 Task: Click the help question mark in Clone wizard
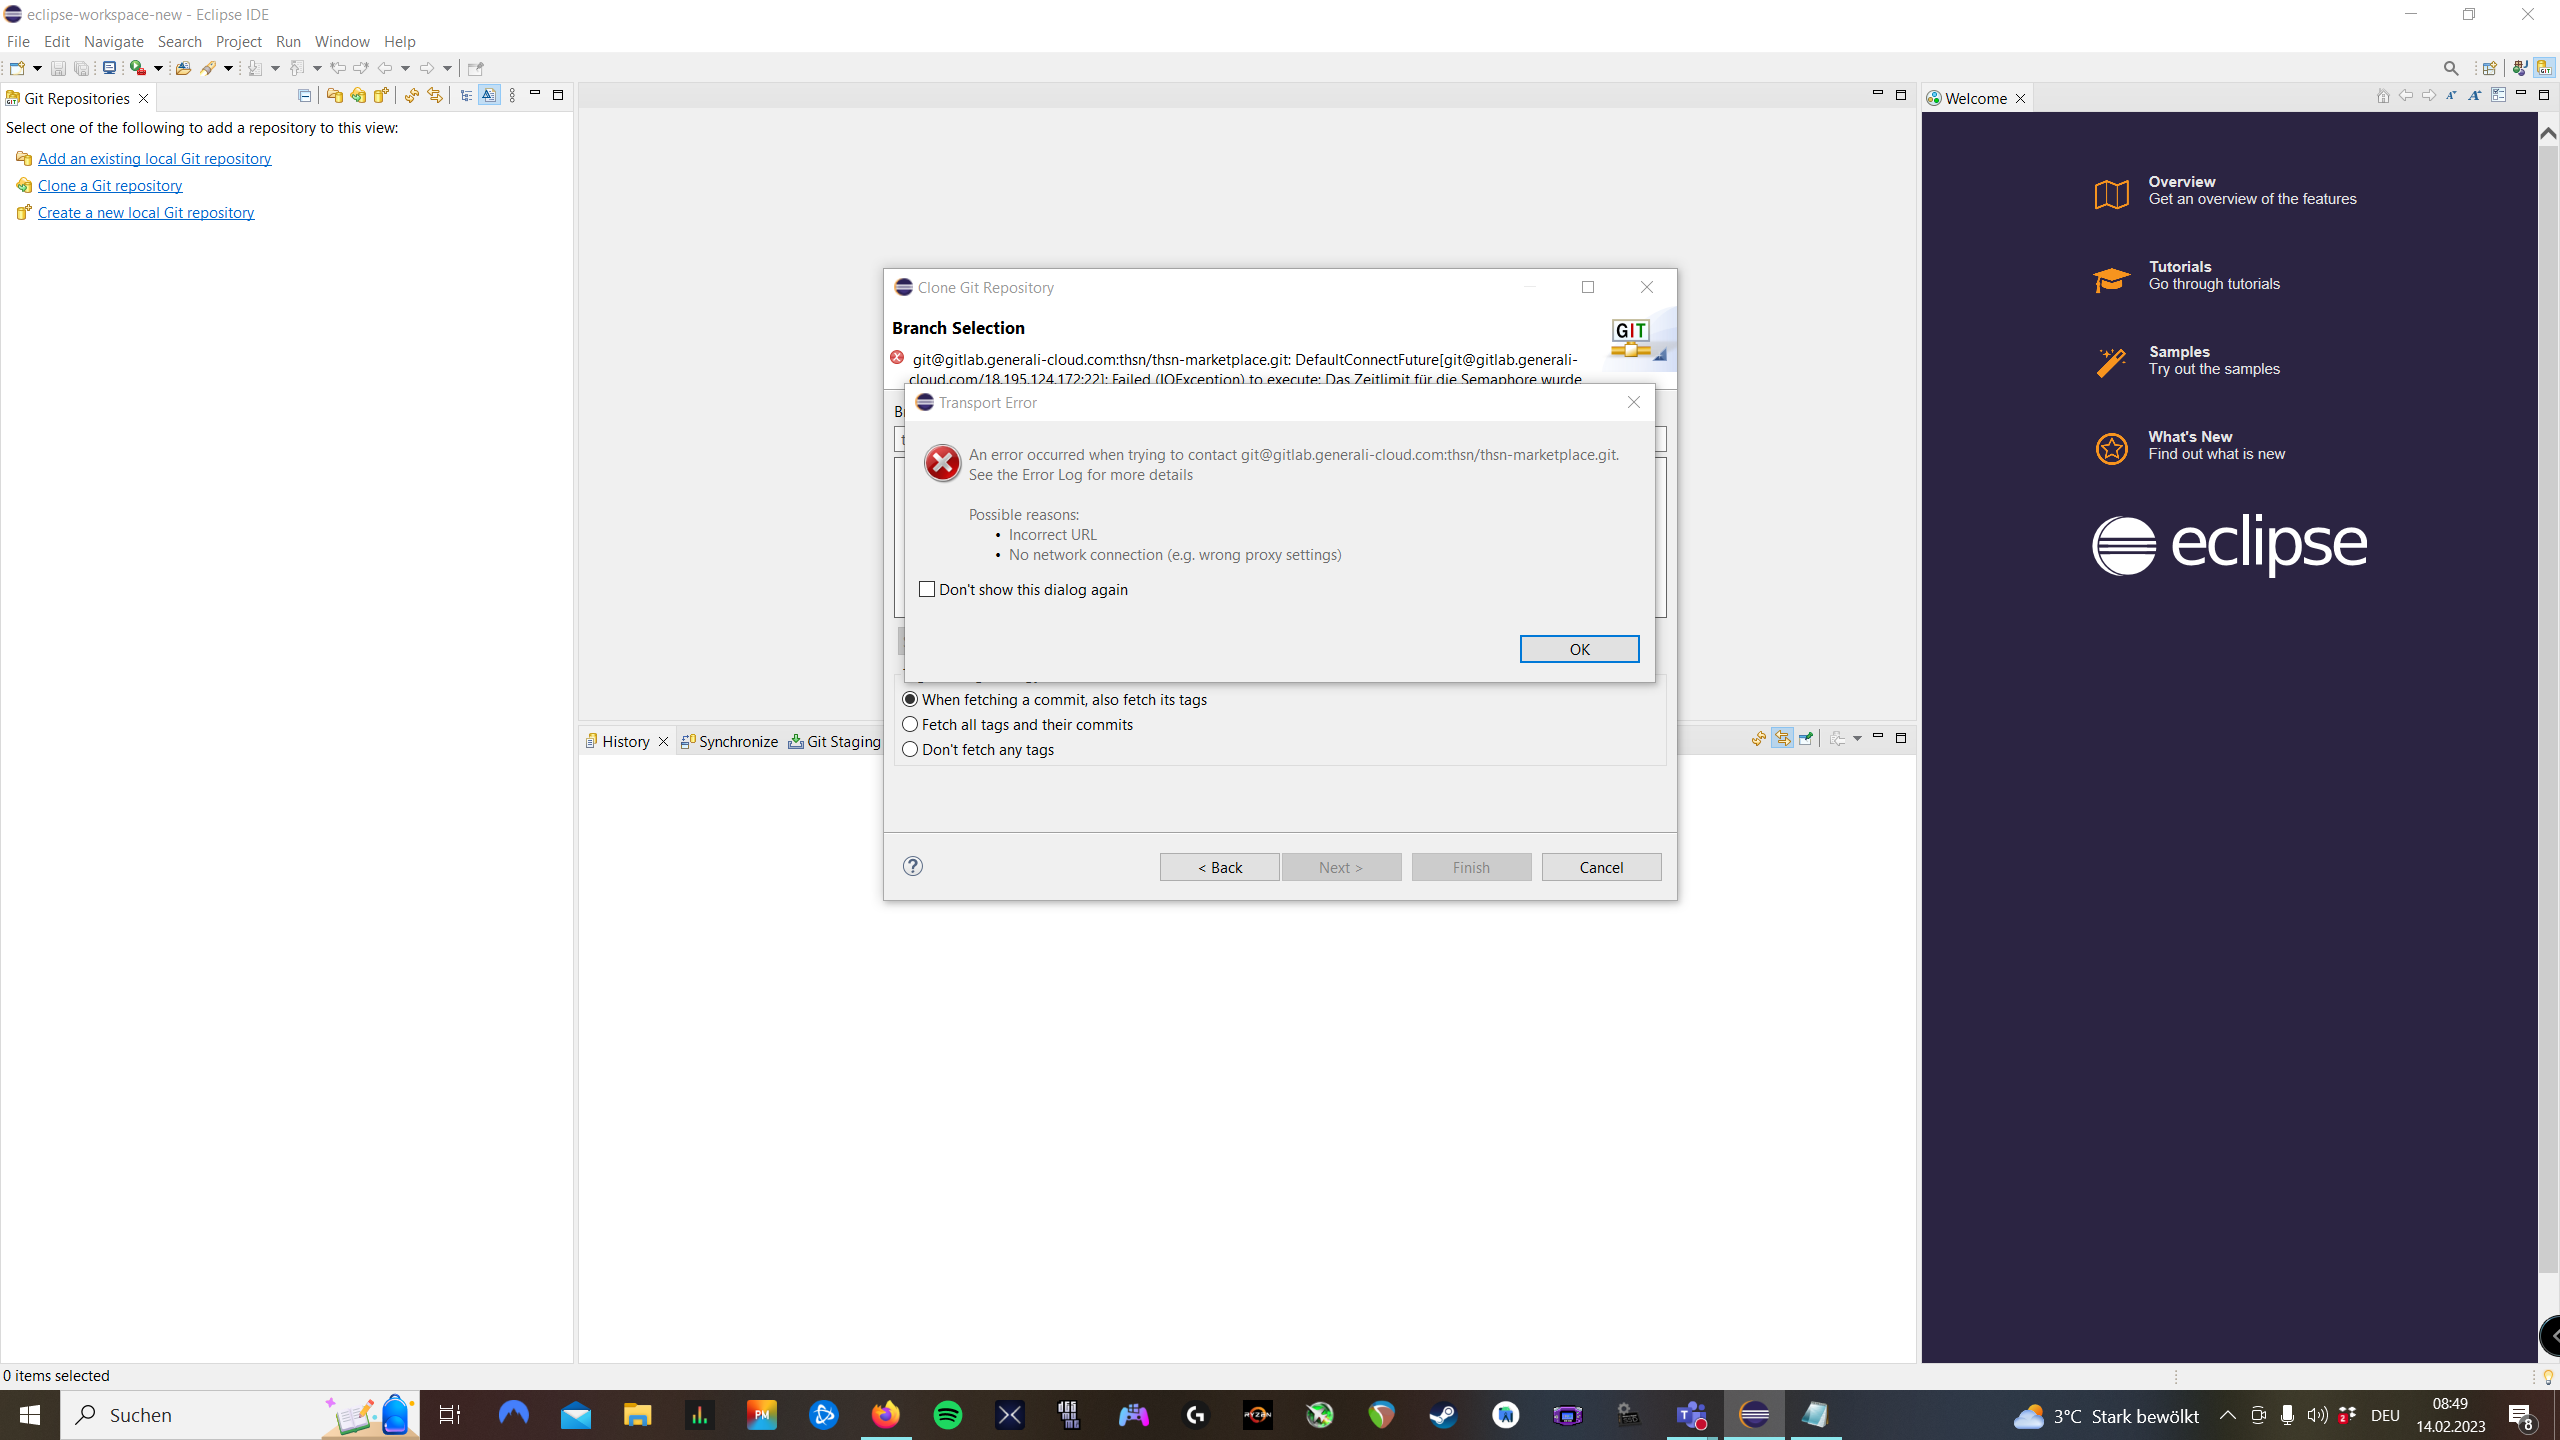point(912,866)
